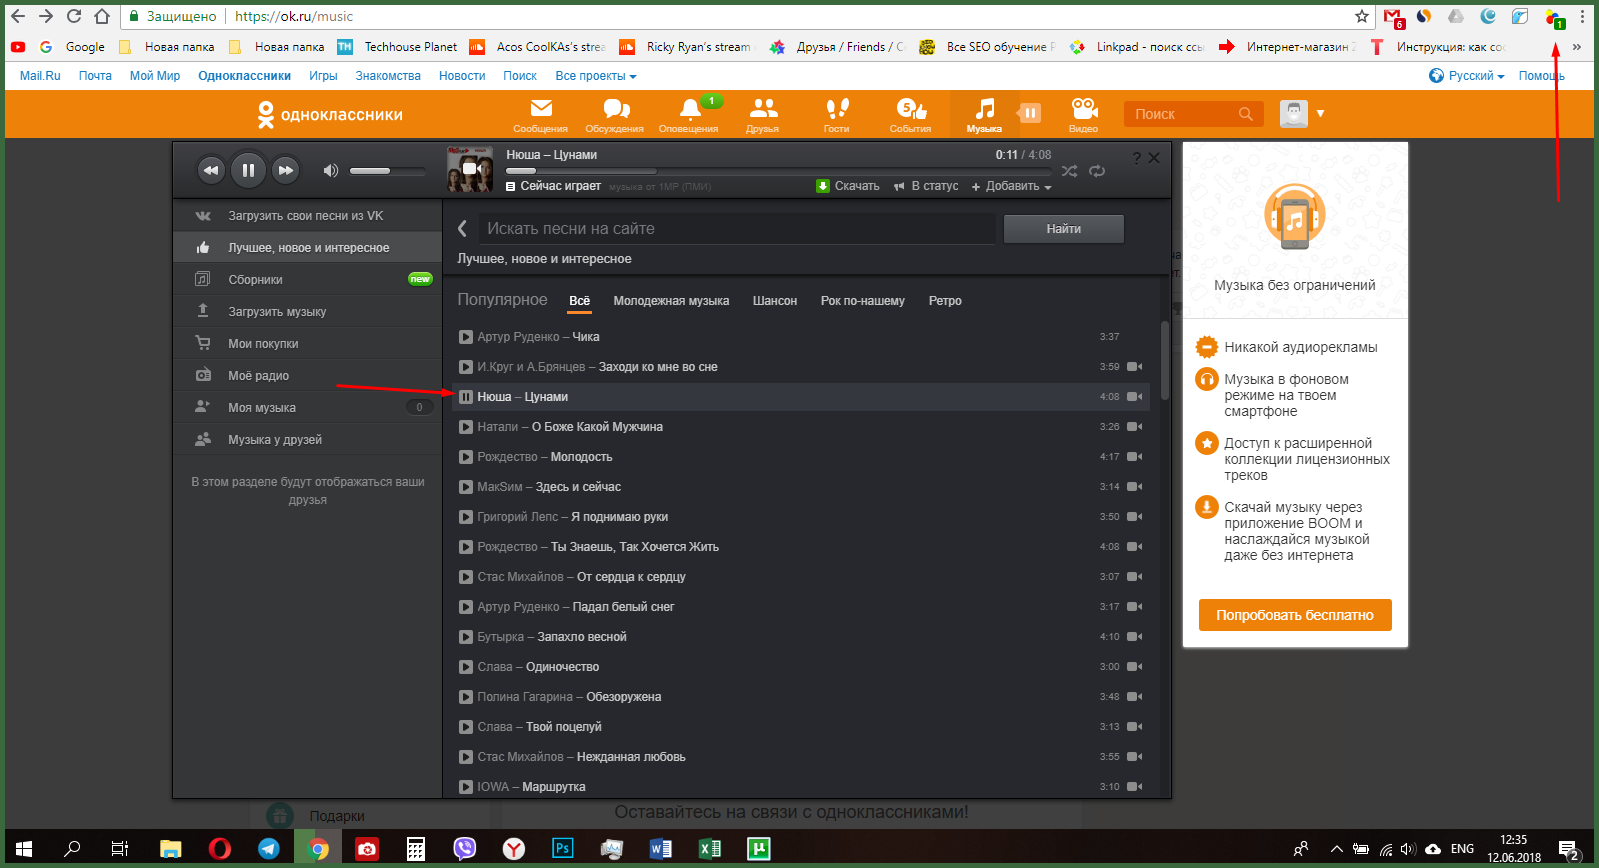The height and width of the screenshot is (868, 1599).
Task: Expand the Все проекты dropdown
Action: (596, 76)
